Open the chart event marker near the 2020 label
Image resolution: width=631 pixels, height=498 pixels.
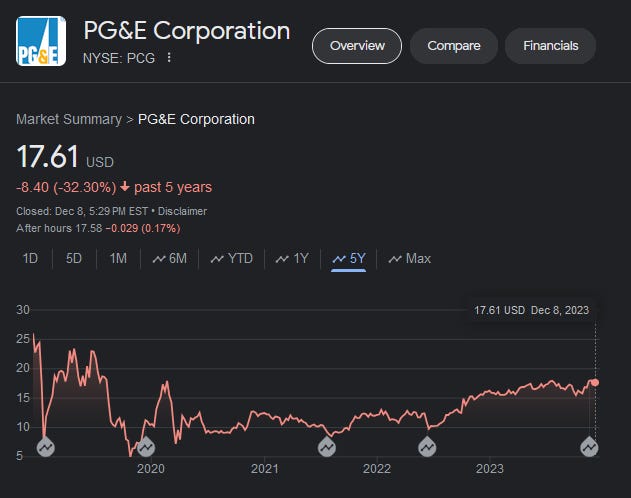tap(146, 447)
